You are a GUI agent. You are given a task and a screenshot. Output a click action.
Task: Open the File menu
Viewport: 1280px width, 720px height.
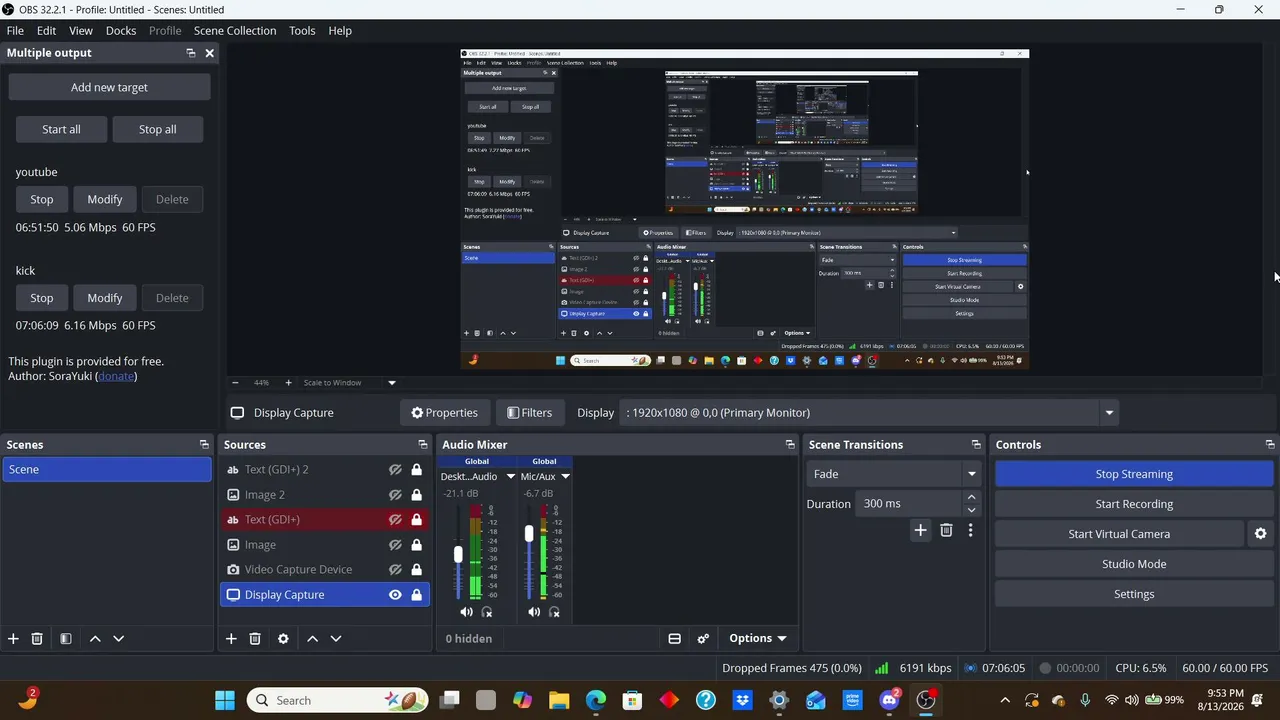15,31
